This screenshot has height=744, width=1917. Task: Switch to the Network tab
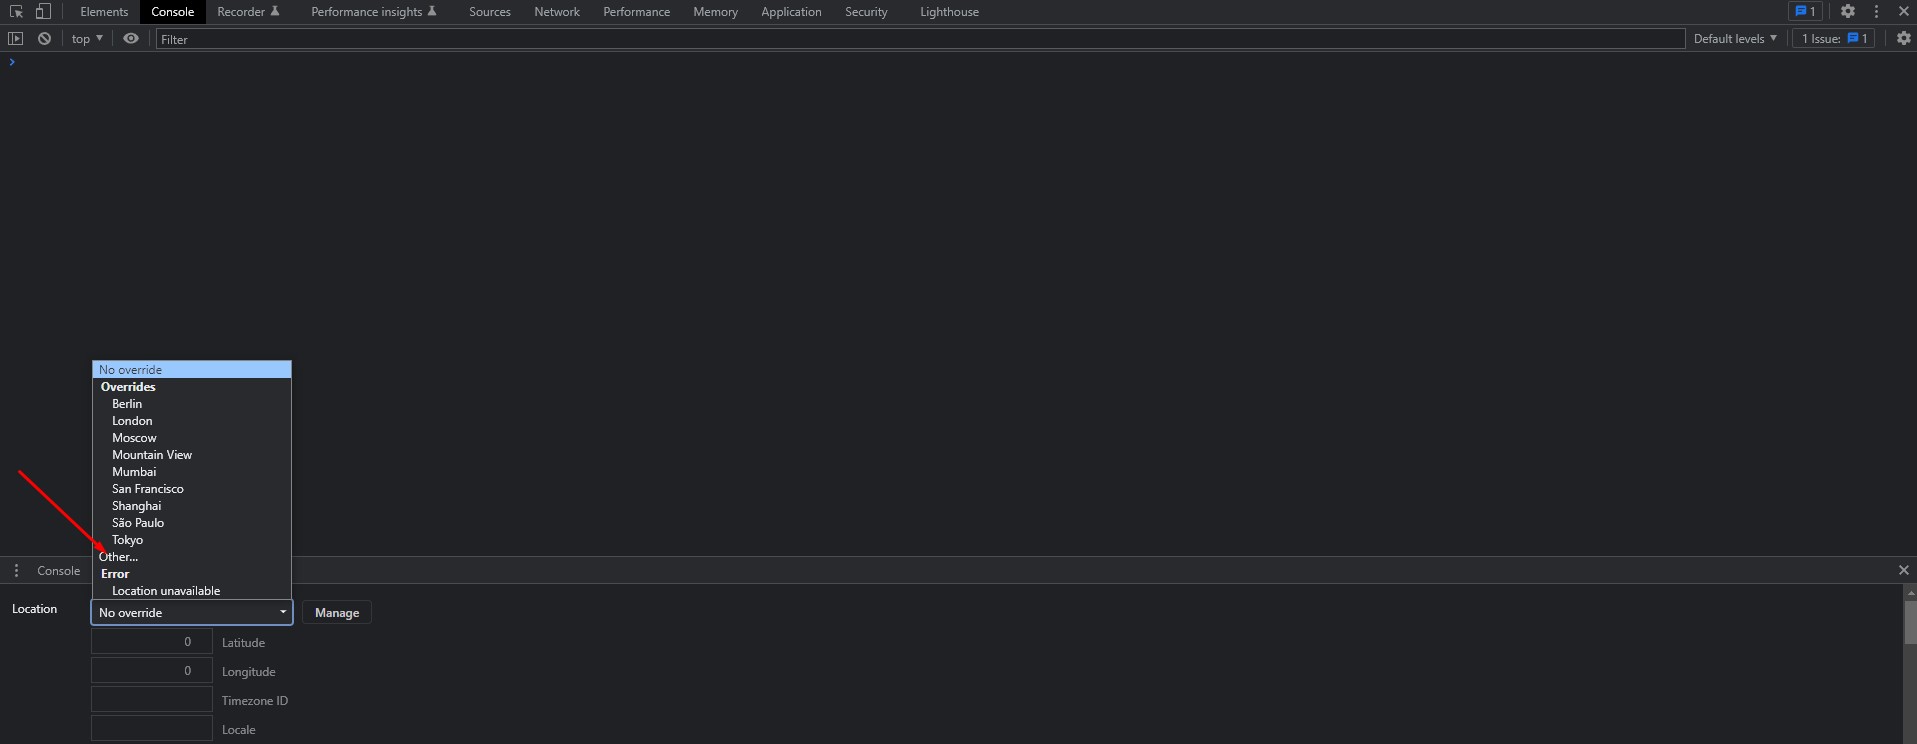tap(557, 12)
